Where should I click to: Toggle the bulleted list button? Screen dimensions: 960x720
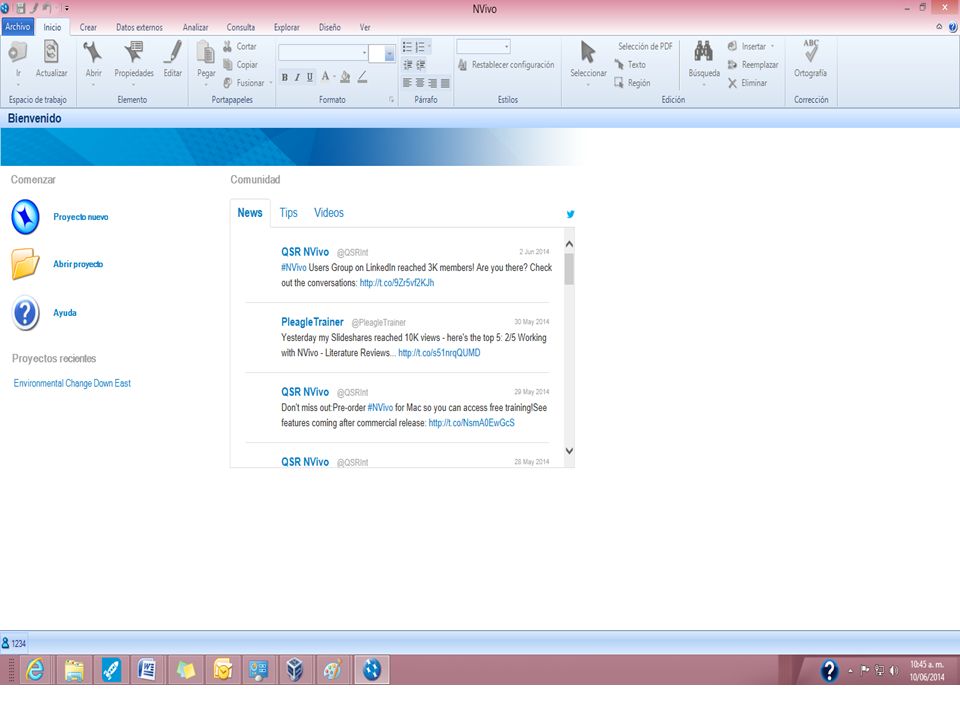[x=407, y=47]
